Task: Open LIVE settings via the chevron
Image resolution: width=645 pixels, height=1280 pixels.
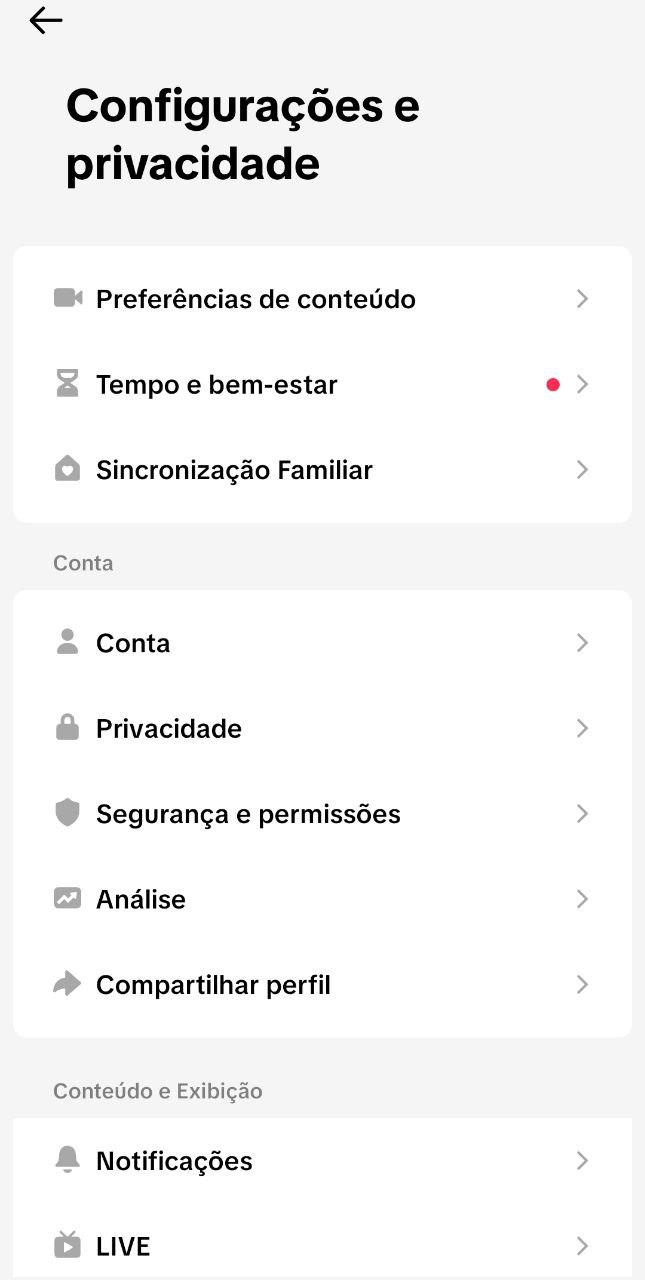Action: coord(583,1246)
